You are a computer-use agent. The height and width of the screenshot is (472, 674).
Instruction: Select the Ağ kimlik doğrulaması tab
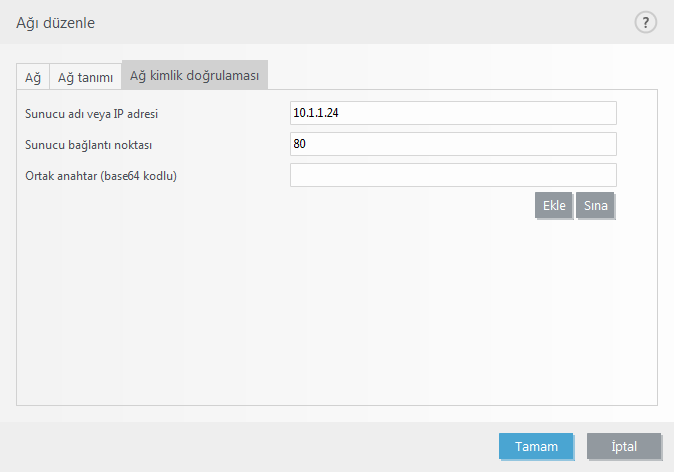(x=194, y=76)
